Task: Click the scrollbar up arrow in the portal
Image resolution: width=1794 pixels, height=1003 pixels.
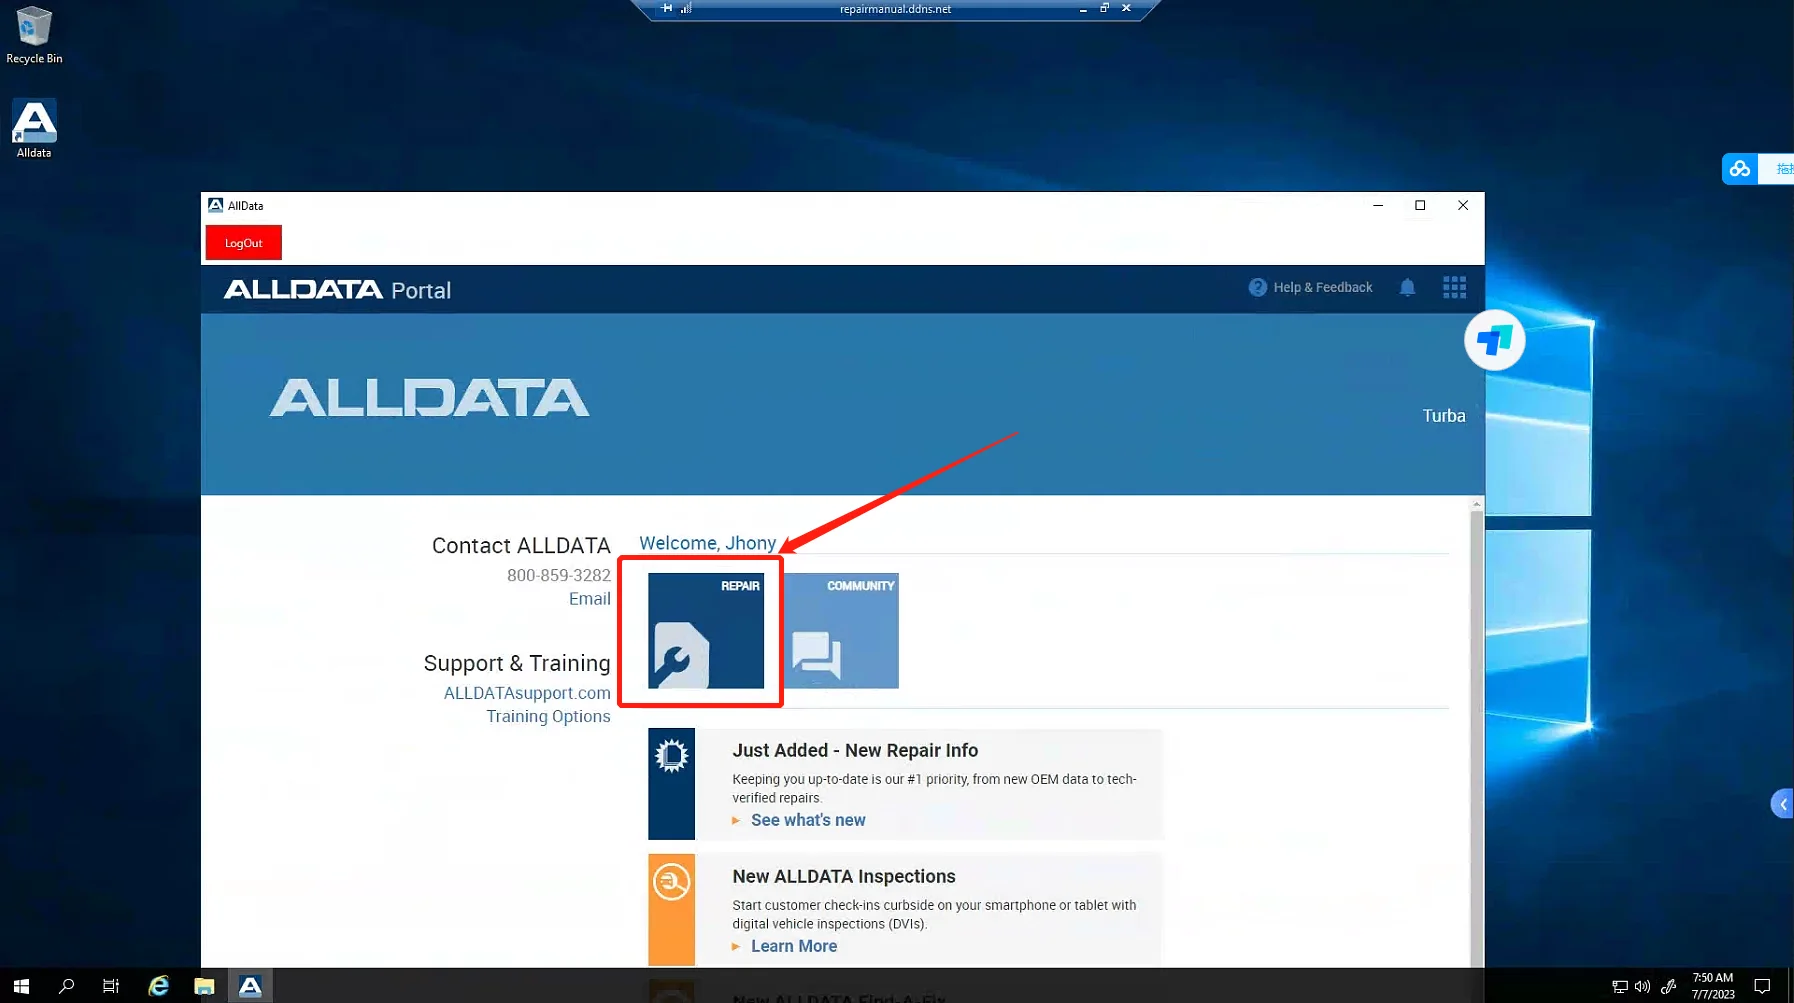Action: [x=1476, y=504]
